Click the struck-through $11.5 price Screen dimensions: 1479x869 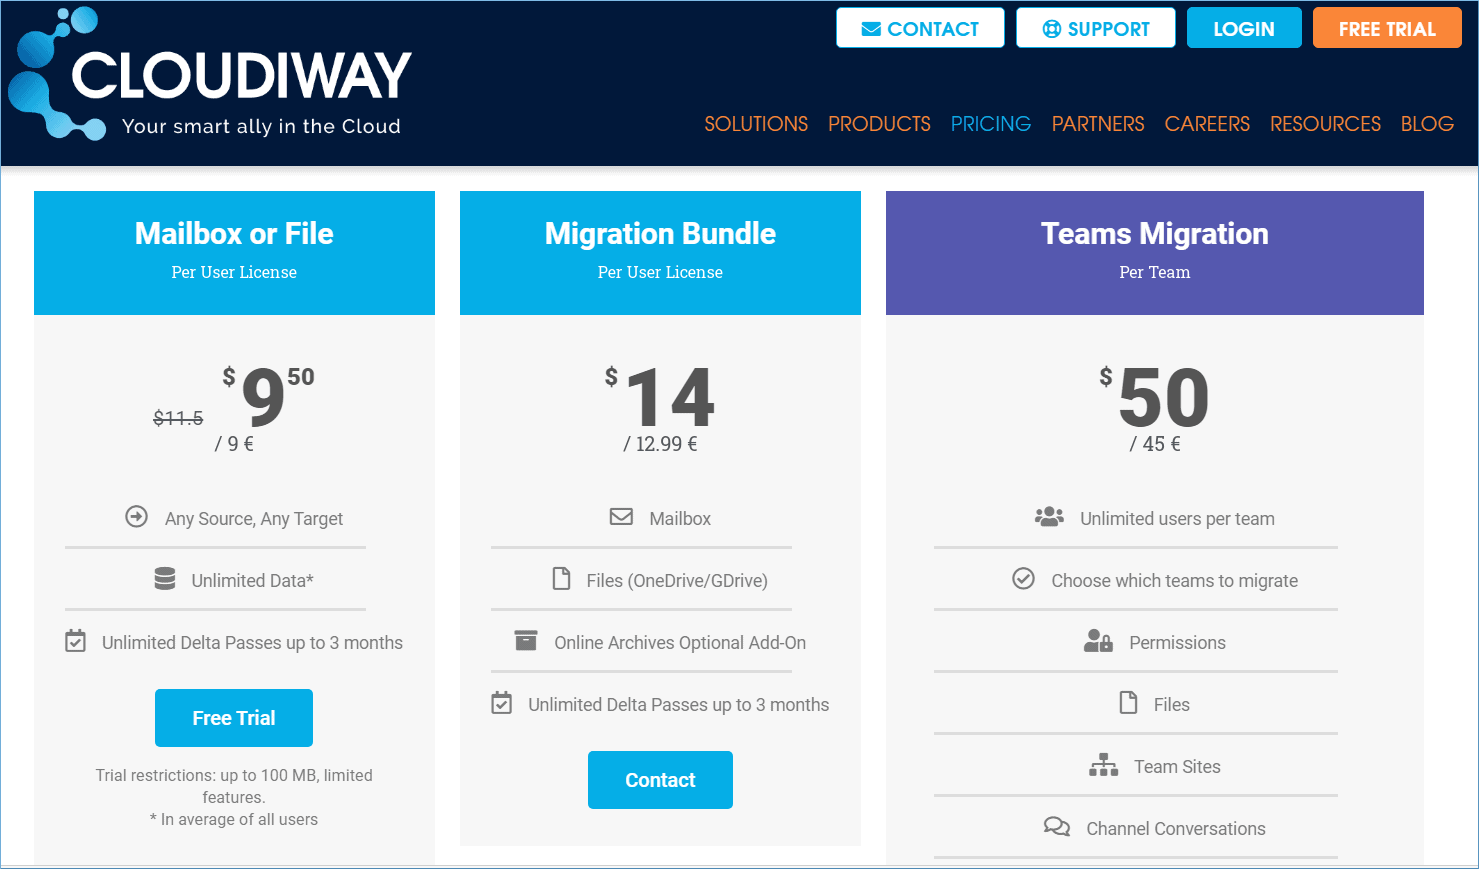coord(178,418)
